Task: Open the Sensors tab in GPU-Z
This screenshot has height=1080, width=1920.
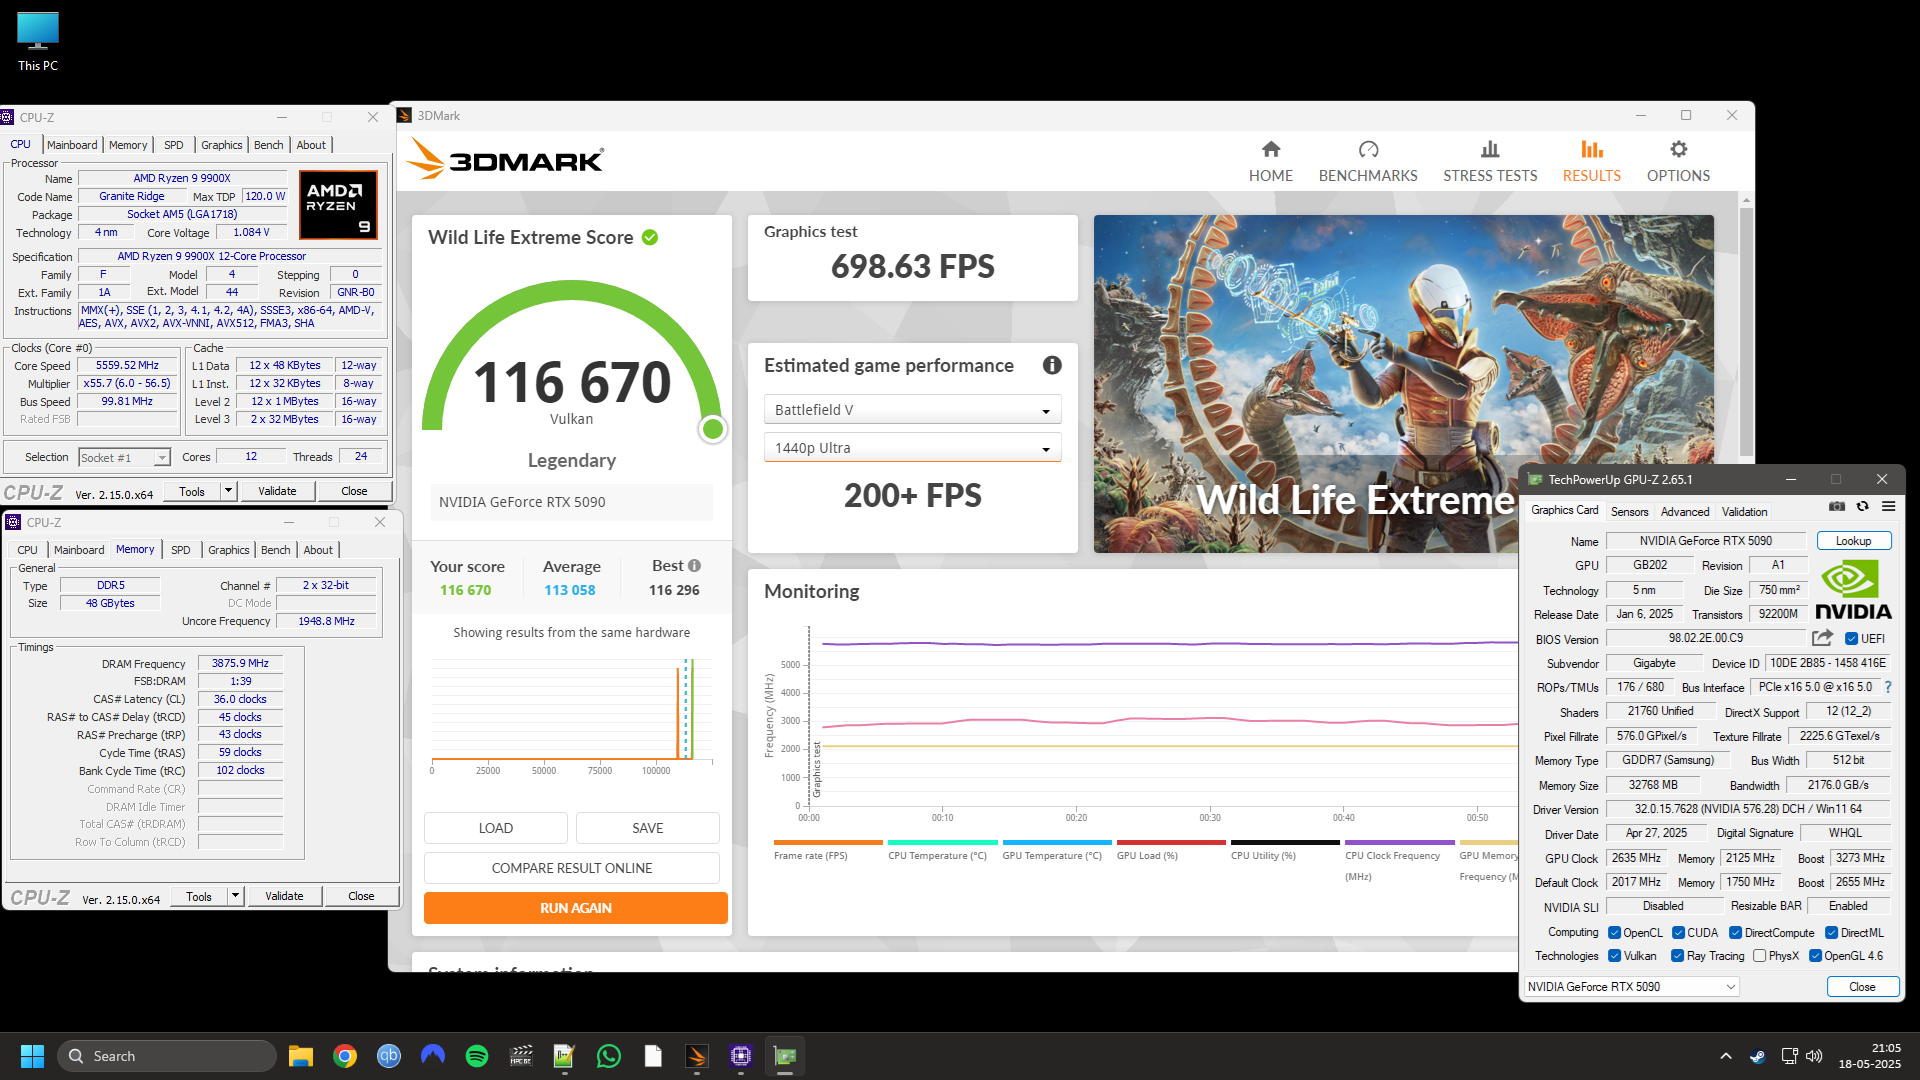Action: (x=1629, y=511)
